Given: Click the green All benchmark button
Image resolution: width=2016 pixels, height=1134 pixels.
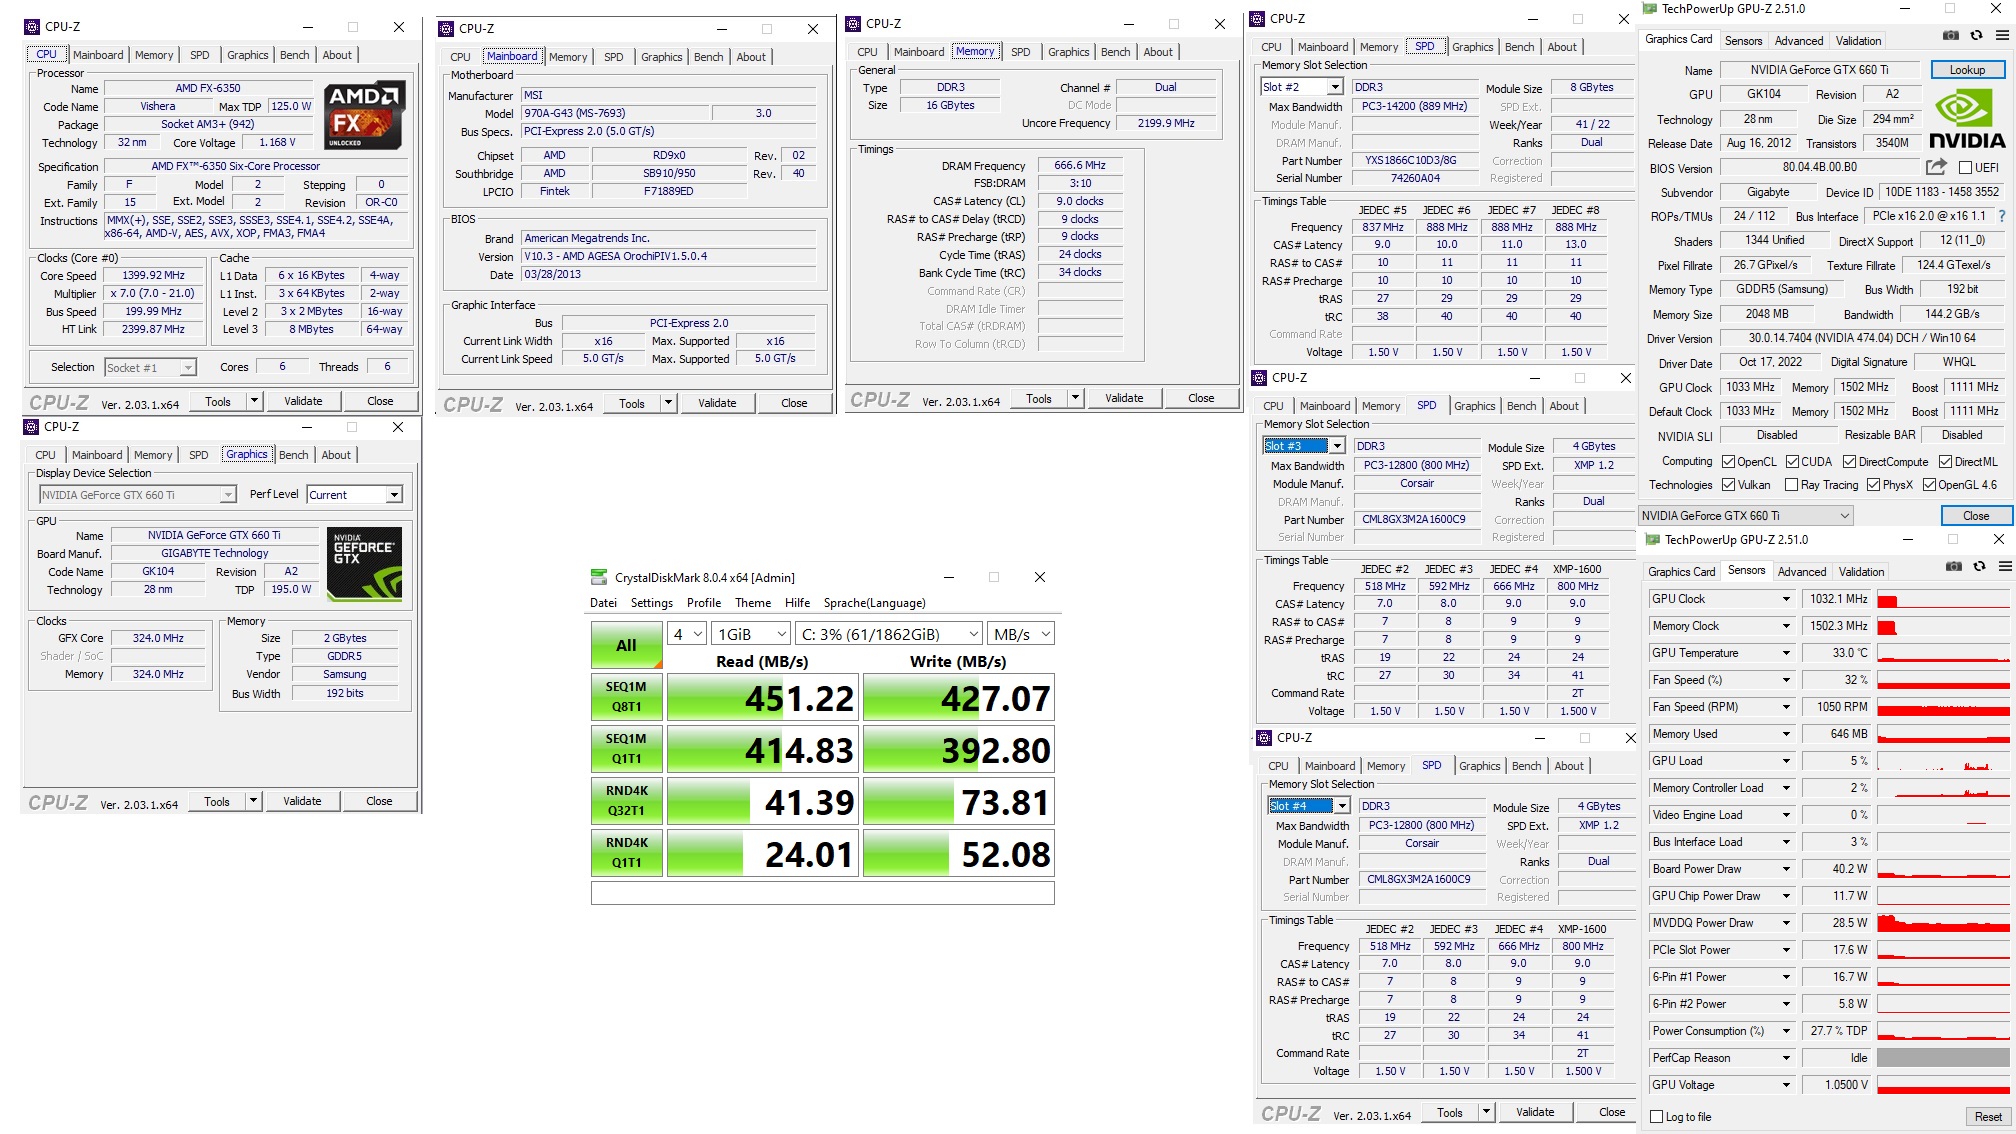Looking at the screenshot, I should (x=626, y=645).
